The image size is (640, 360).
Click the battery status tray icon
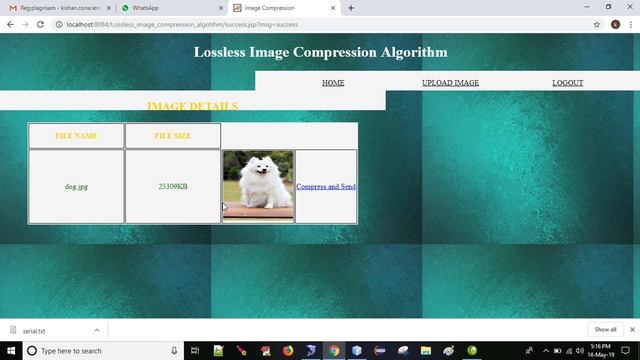[557, 351]
